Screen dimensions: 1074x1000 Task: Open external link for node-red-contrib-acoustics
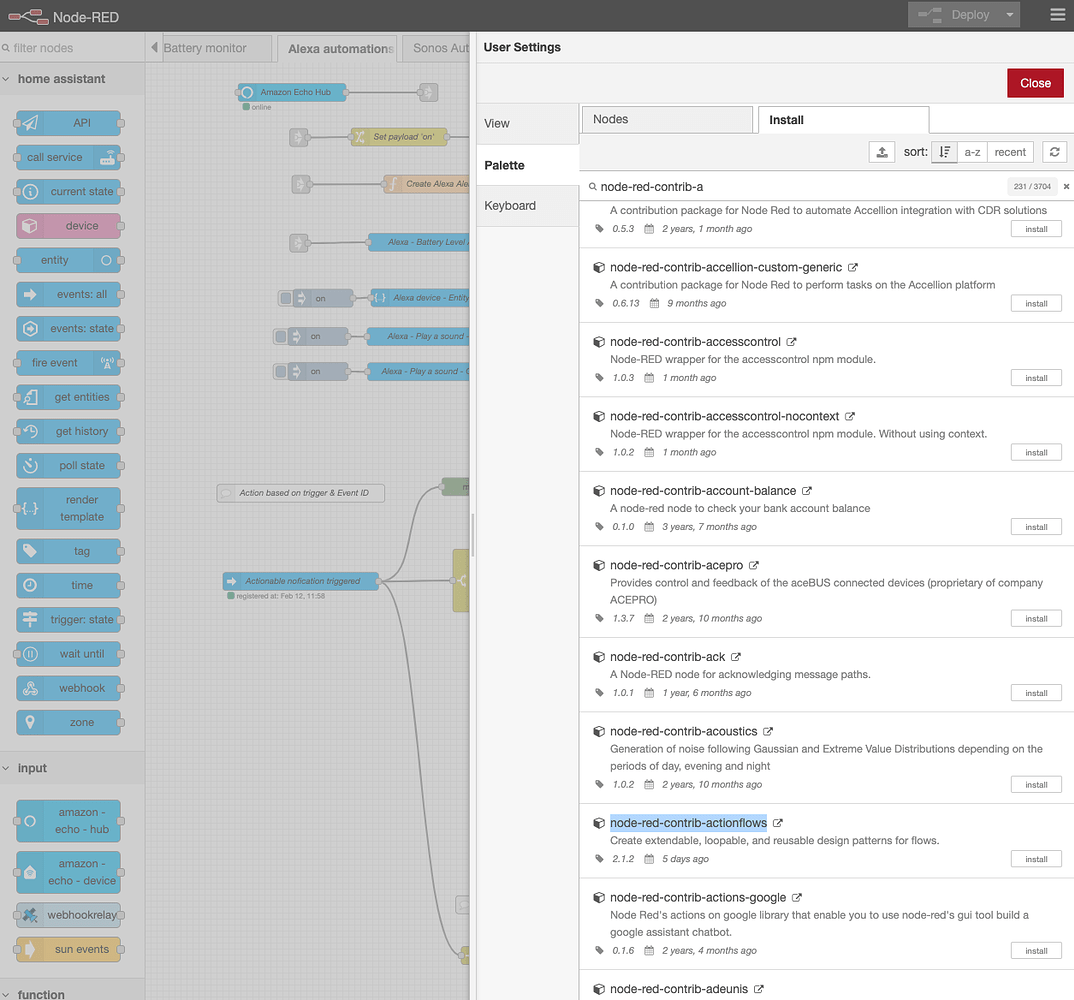[768, 732]
